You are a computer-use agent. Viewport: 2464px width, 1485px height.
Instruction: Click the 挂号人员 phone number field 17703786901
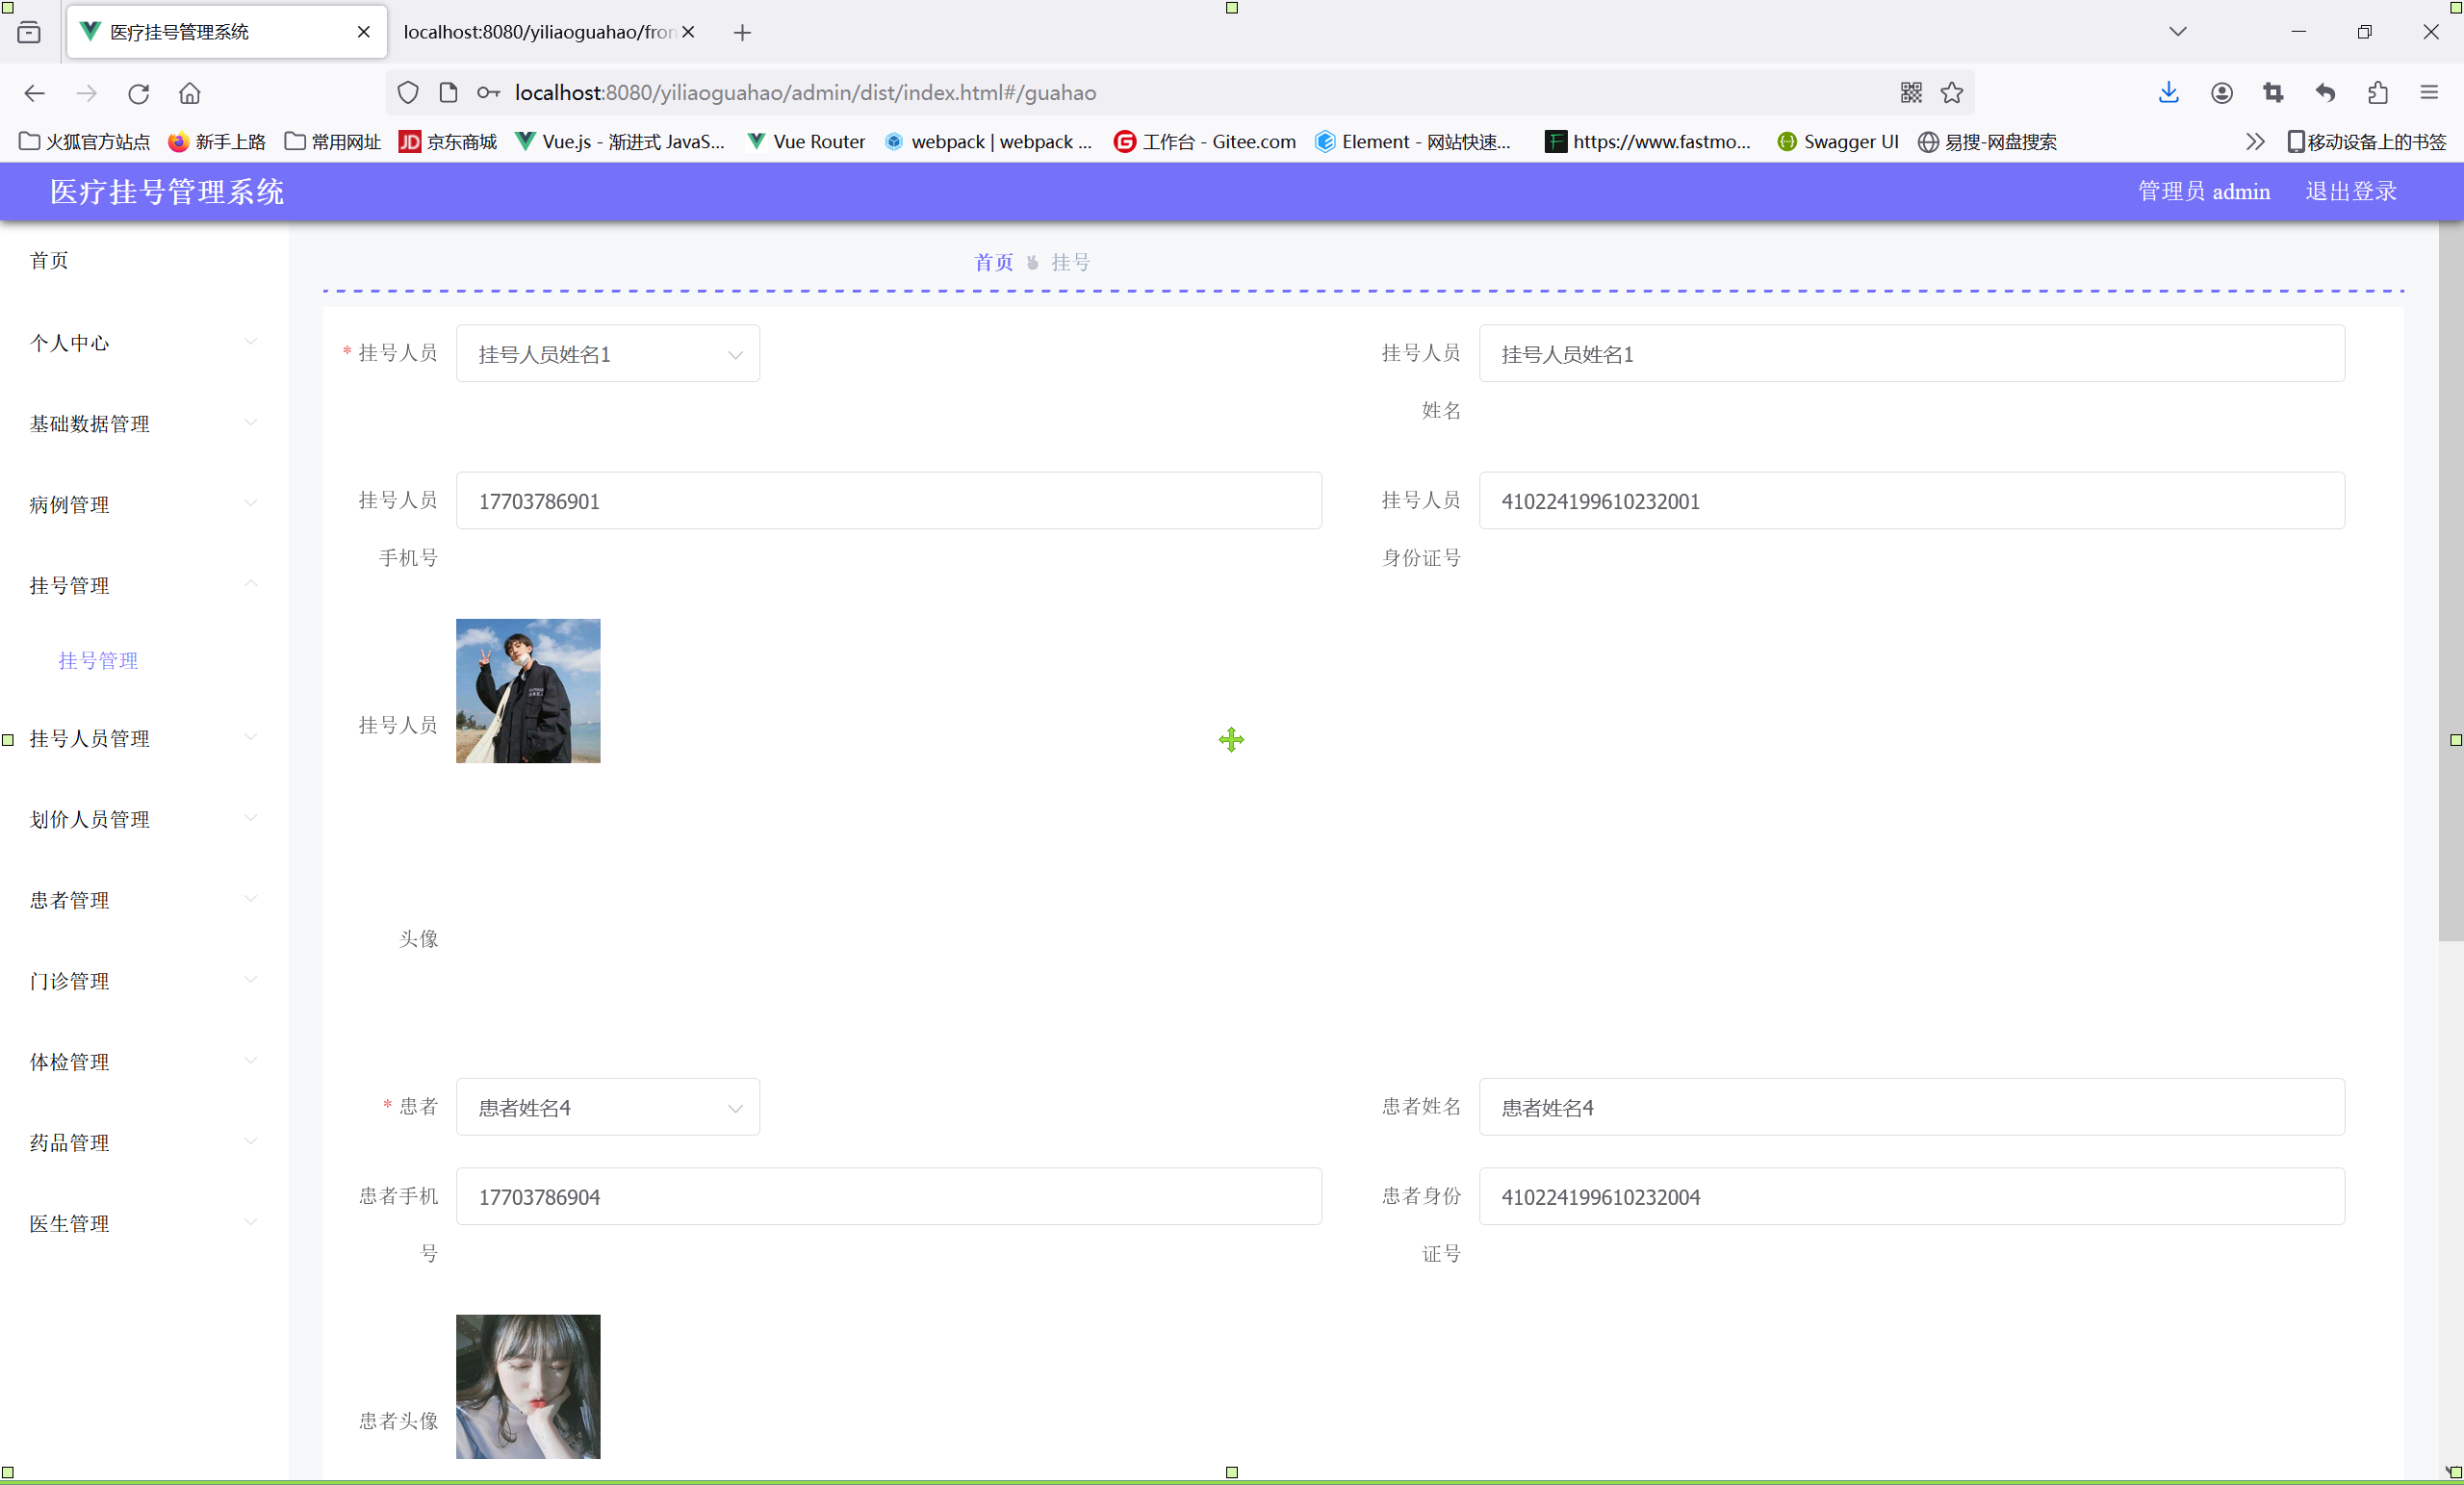point(888,501)
